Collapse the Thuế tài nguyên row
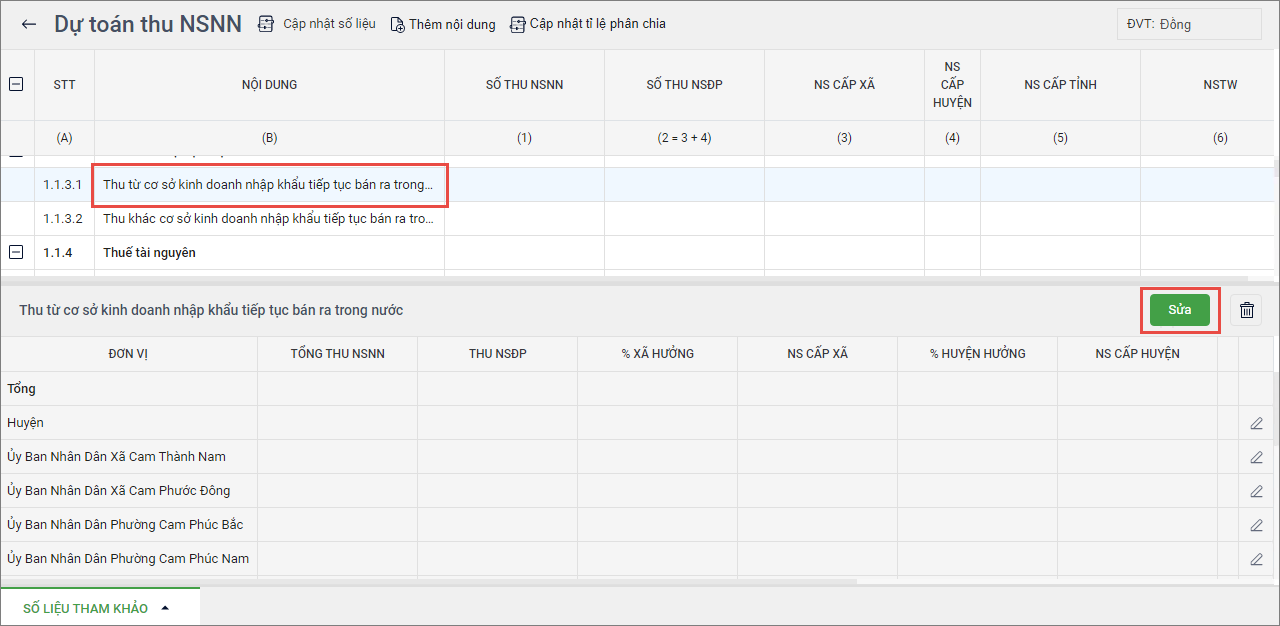Image resolution: width=1280 pixels, height=626 pixels. click(x=16, y=253)
